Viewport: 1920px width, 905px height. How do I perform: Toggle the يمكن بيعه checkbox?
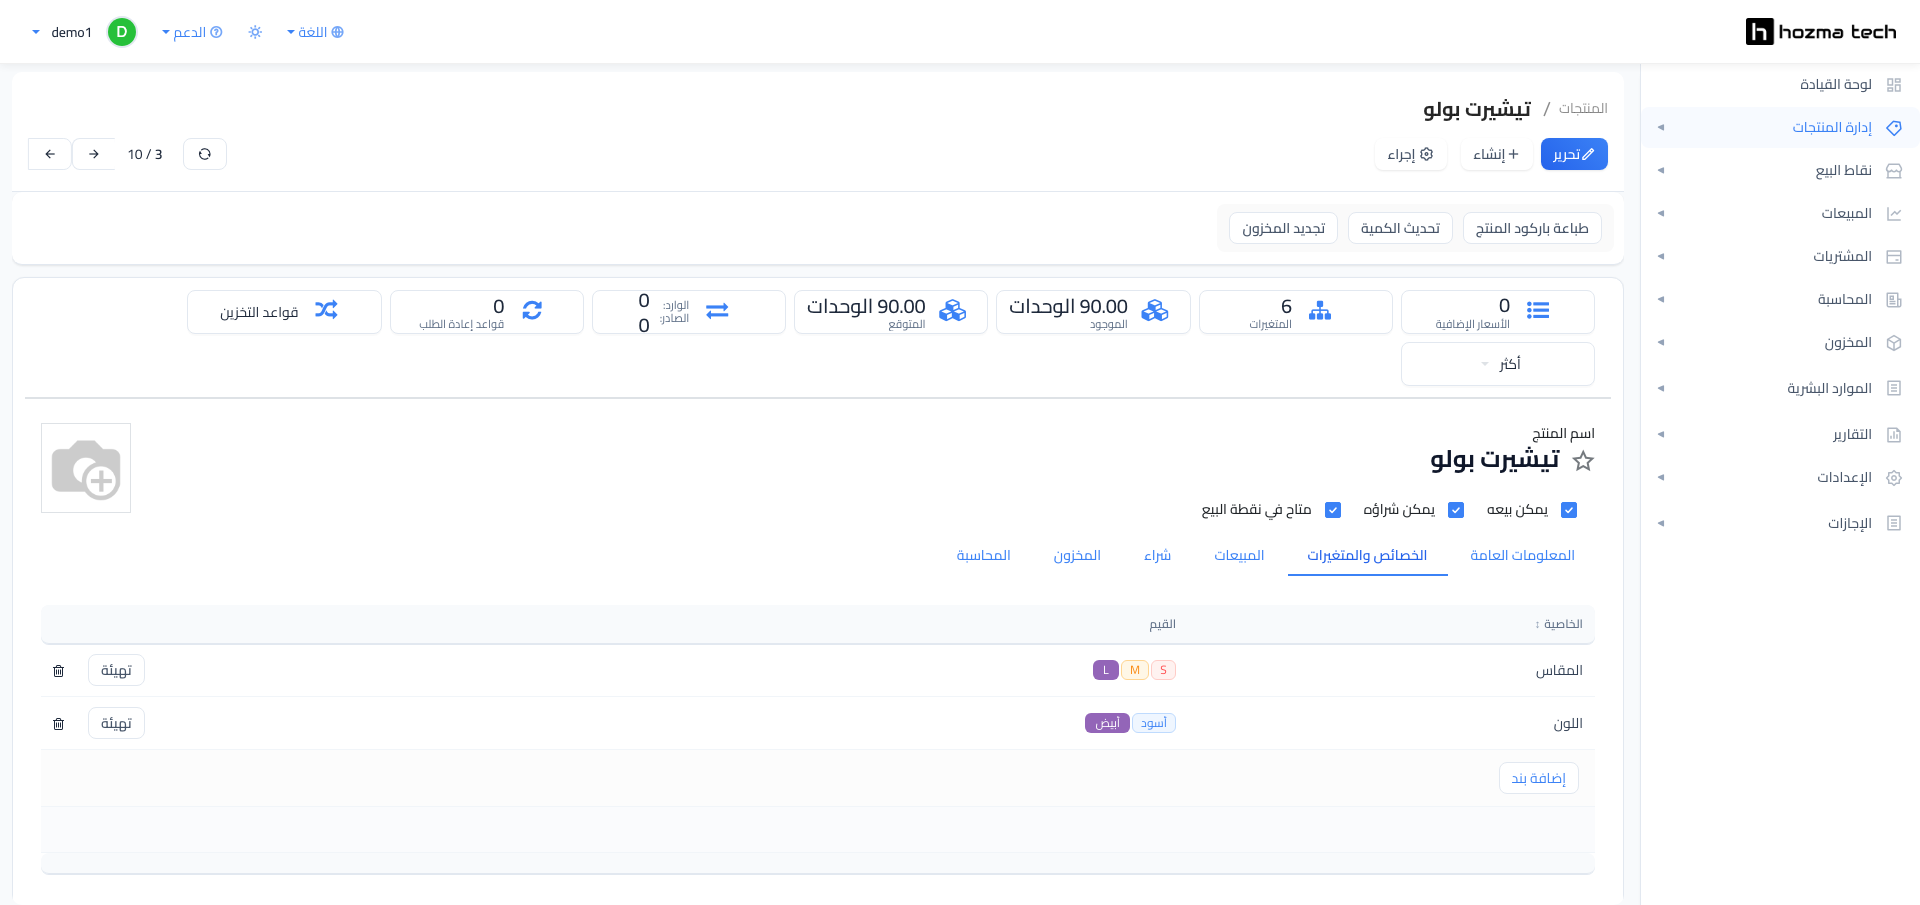click(1569, 510)
